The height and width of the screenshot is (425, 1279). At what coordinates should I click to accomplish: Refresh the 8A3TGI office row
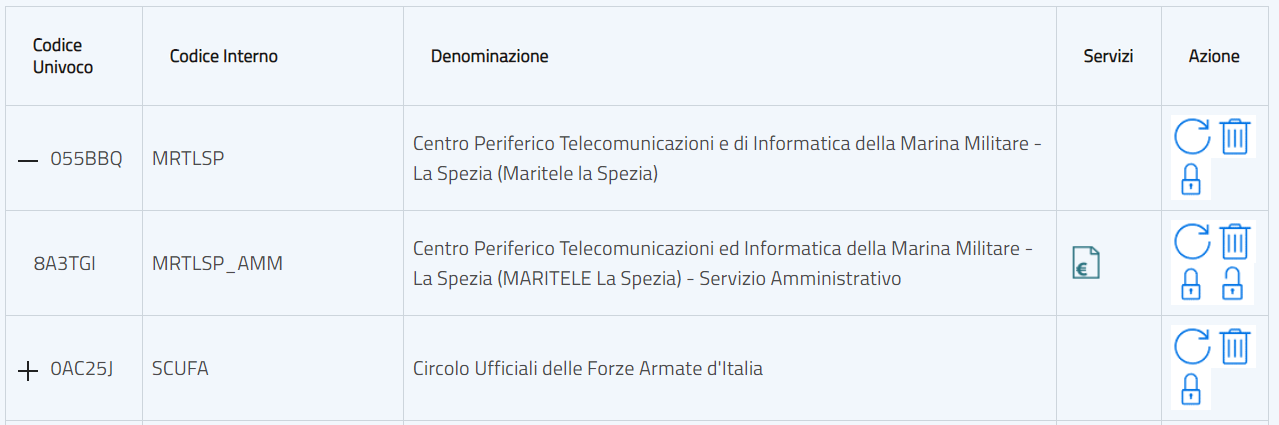click(1191, 242)
